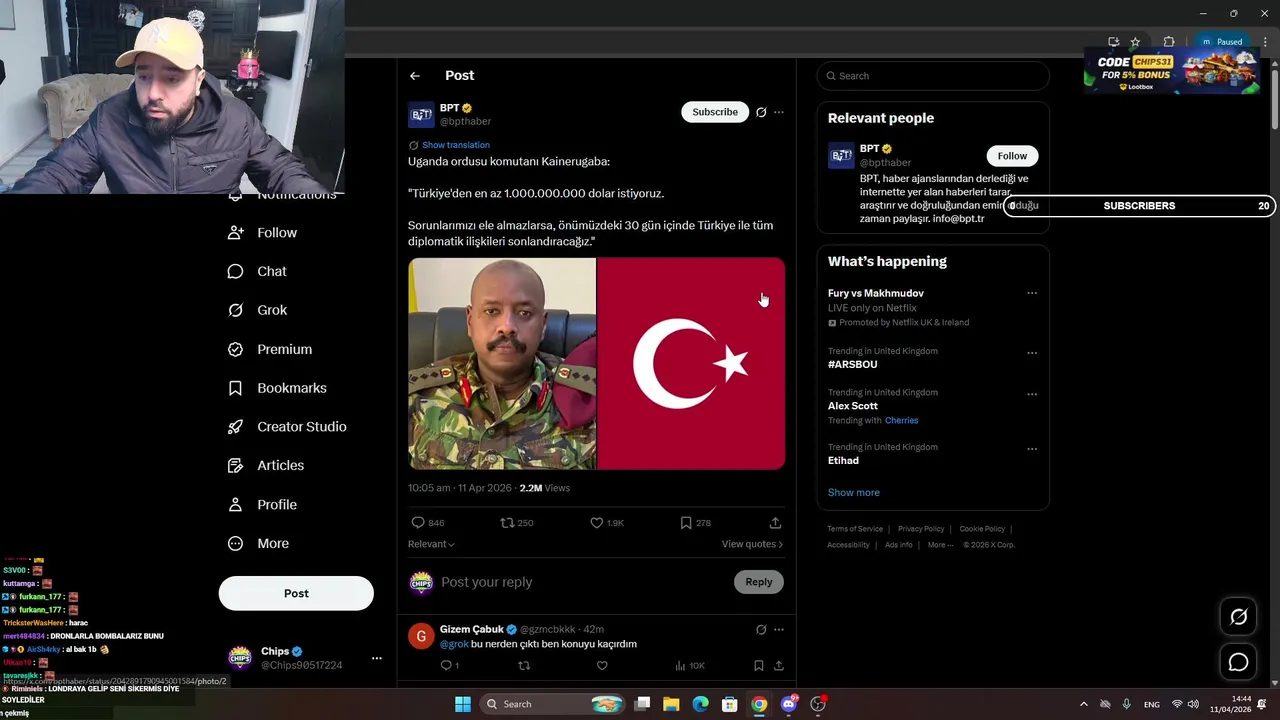This screenshot has width=1280, height=720.
Task: Open options for Etihad trend
Action: (1032, 449)
